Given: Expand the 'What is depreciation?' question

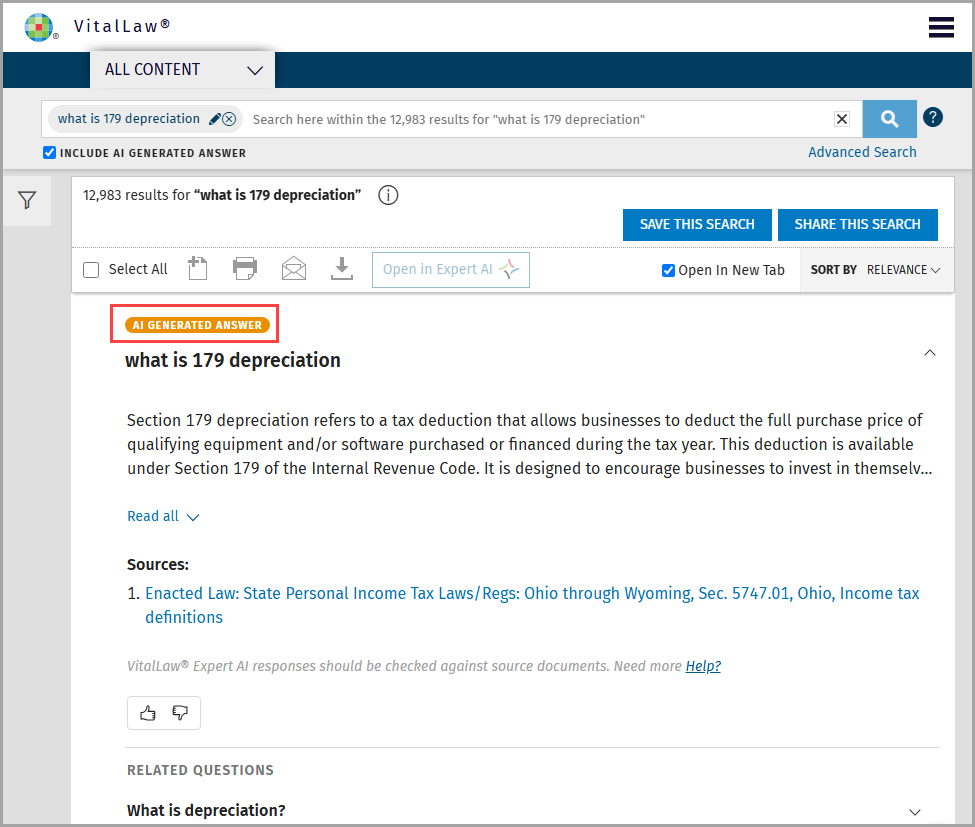Looking at the screenshot, I should click(914, 812).
